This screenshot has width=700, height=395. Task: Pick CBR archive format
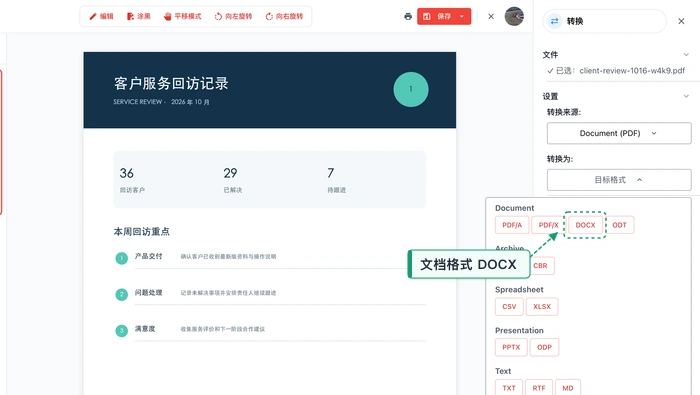[x=541, y=266]
